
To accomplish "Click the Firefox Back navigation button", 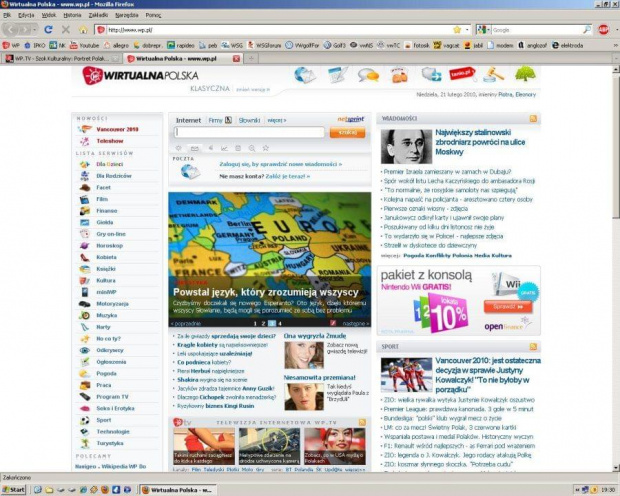I will pos(11,30).
